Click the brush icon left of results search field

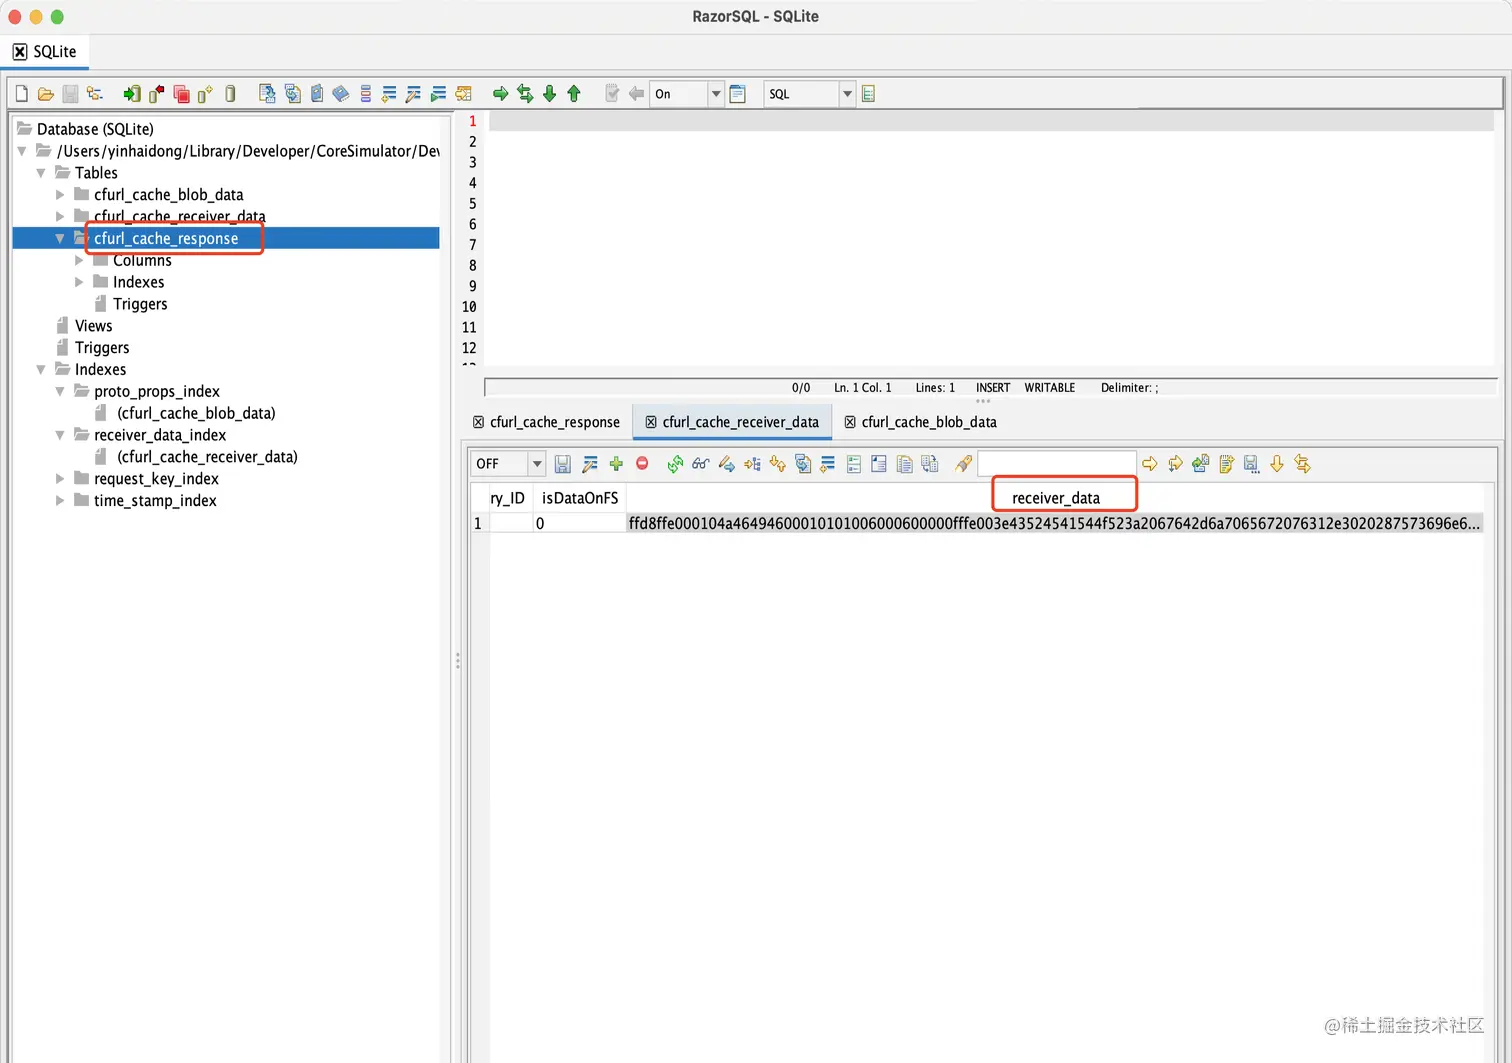pos(963,464)
